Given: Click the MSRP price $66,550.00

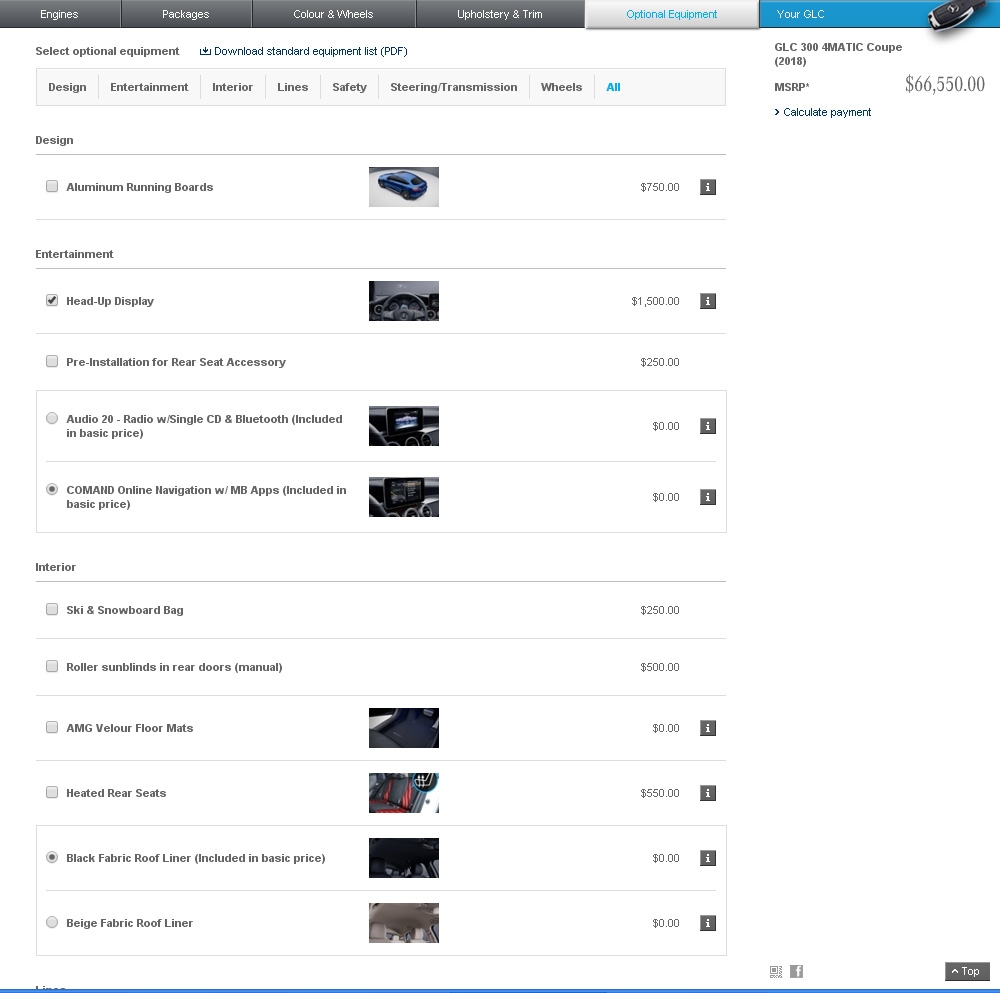Looking at the screenshot, I should pyautogui.click(x=945, y=84).
